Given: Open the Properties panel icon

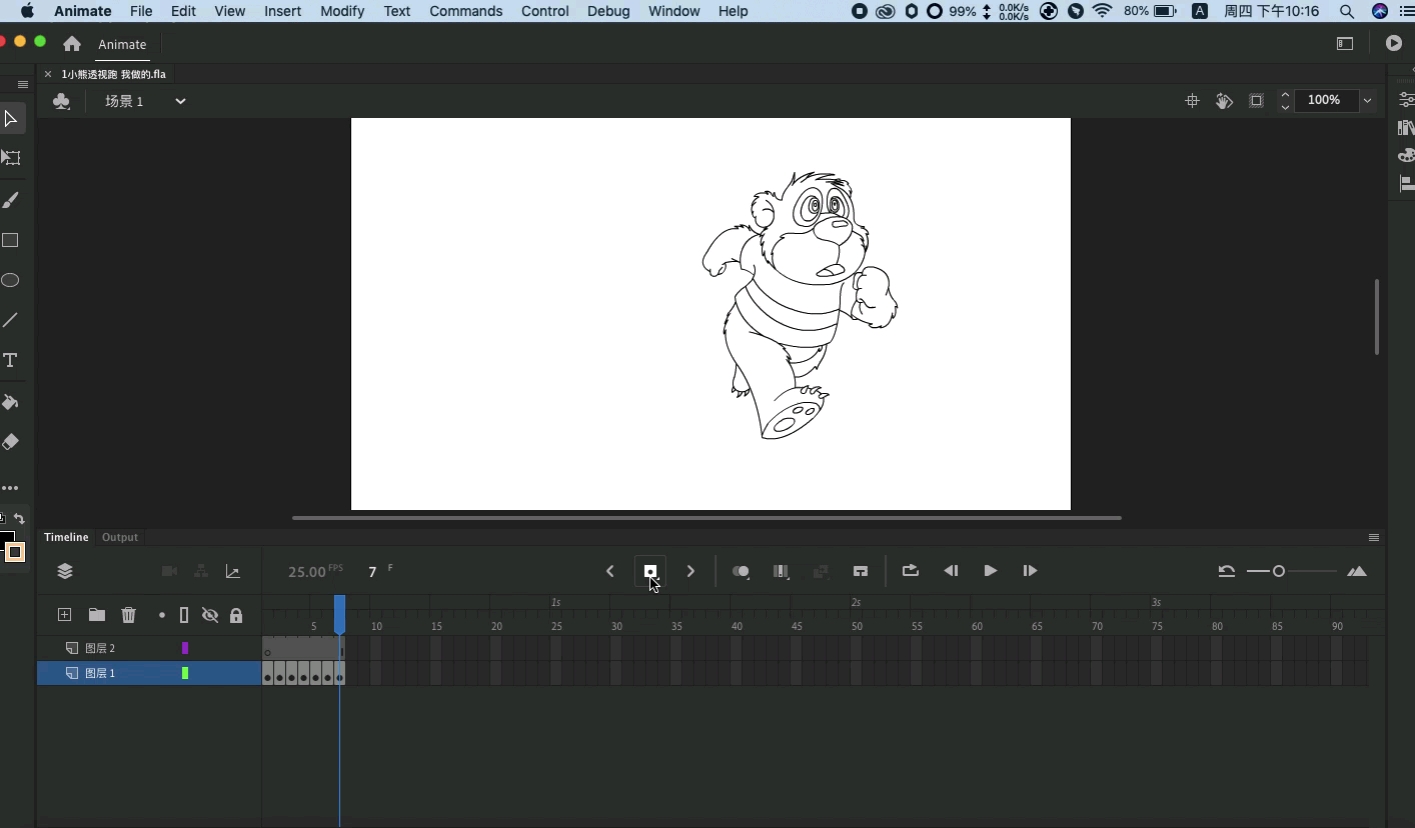Looking at the screenshot, I should (x=1407, y=100).
